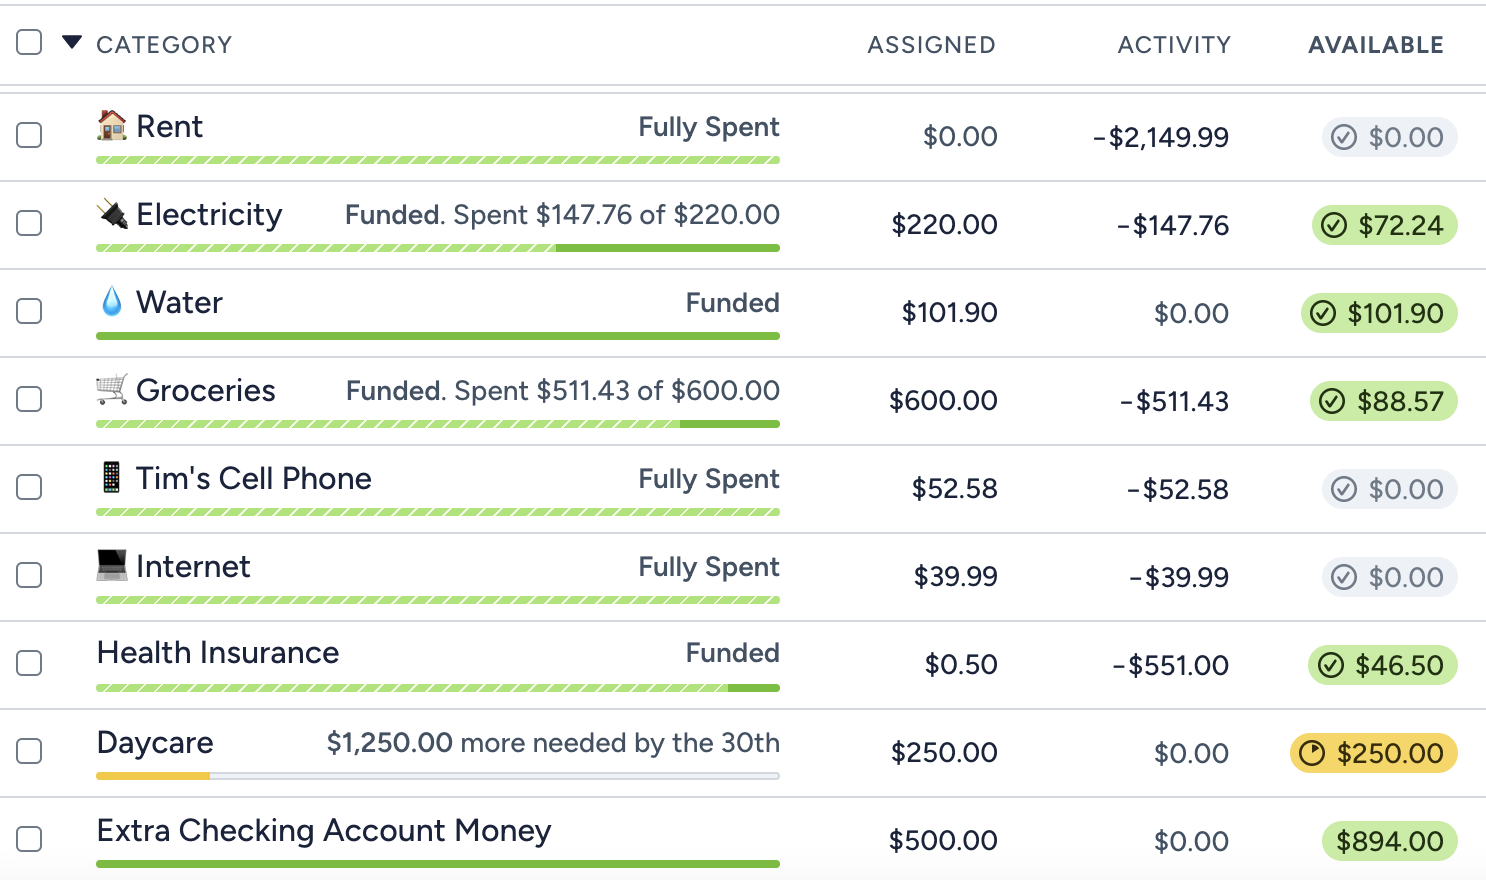The height and width of the screenshot is (880, 1486).
Task: Click the green checkmark badge showing $72.24
Action: [1385, 225]
